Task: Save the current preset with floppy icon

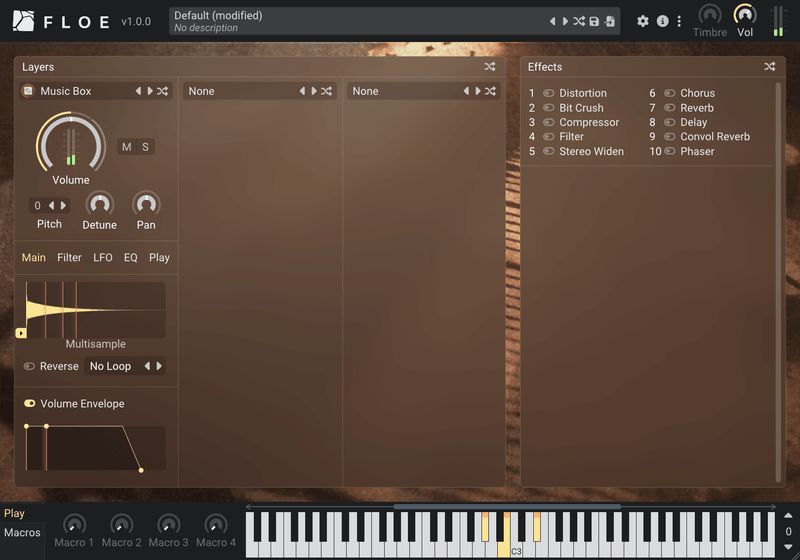Action: 594,21
